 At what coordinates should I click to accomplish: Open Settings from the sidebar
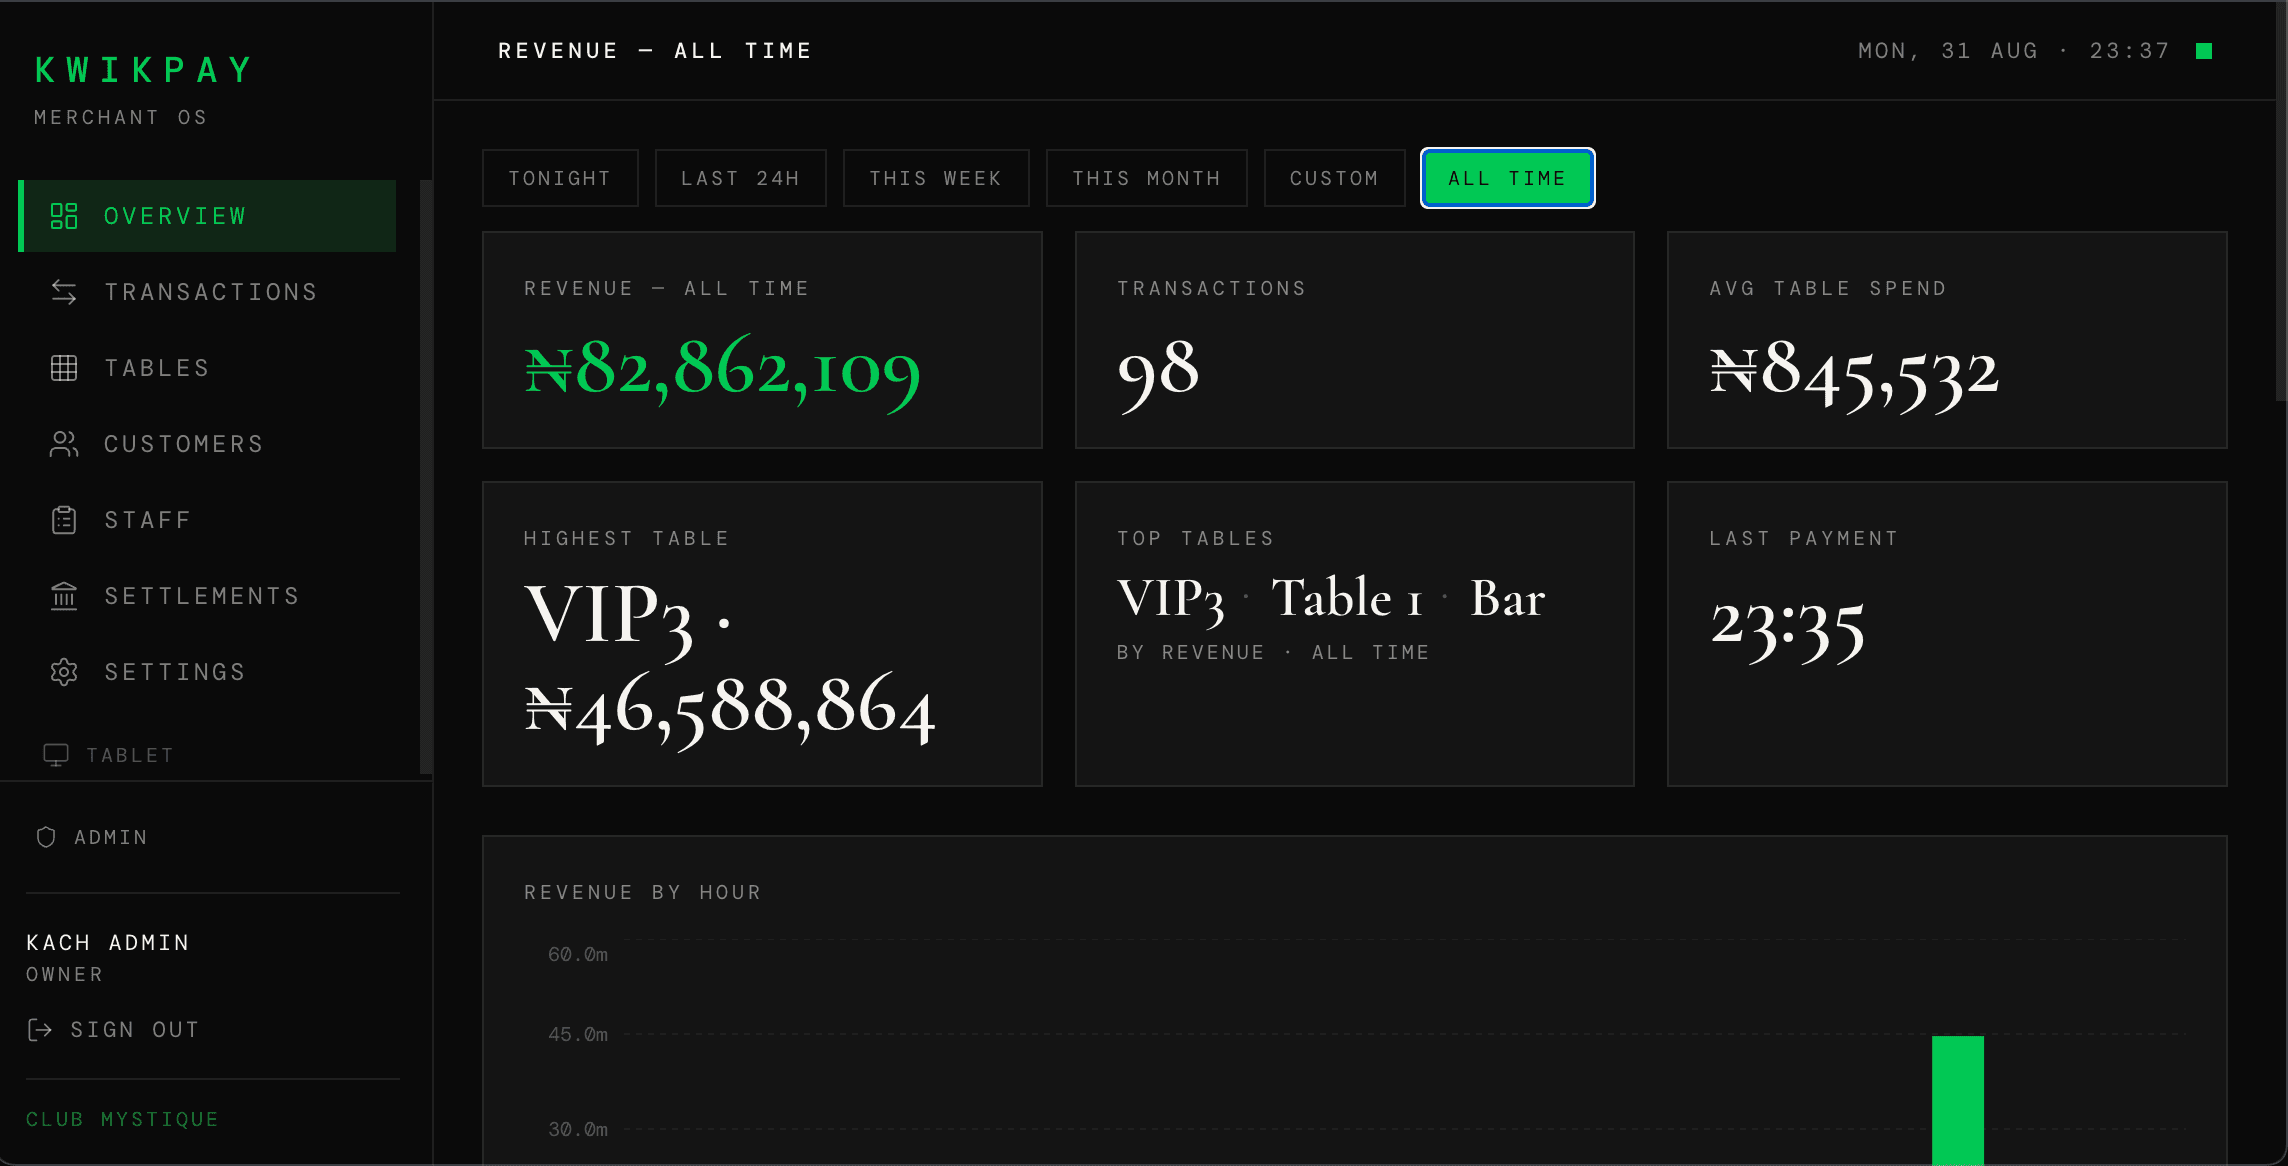point(208,672)
